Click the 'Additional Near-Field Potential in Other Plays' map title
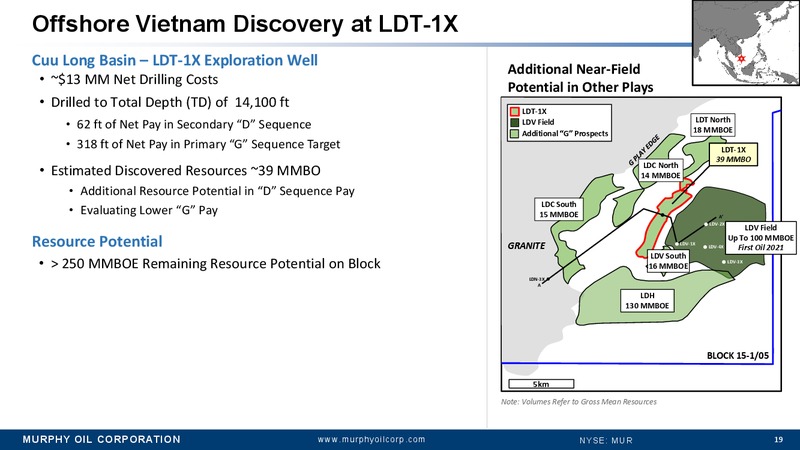800x450 pixels. [580, 78]
